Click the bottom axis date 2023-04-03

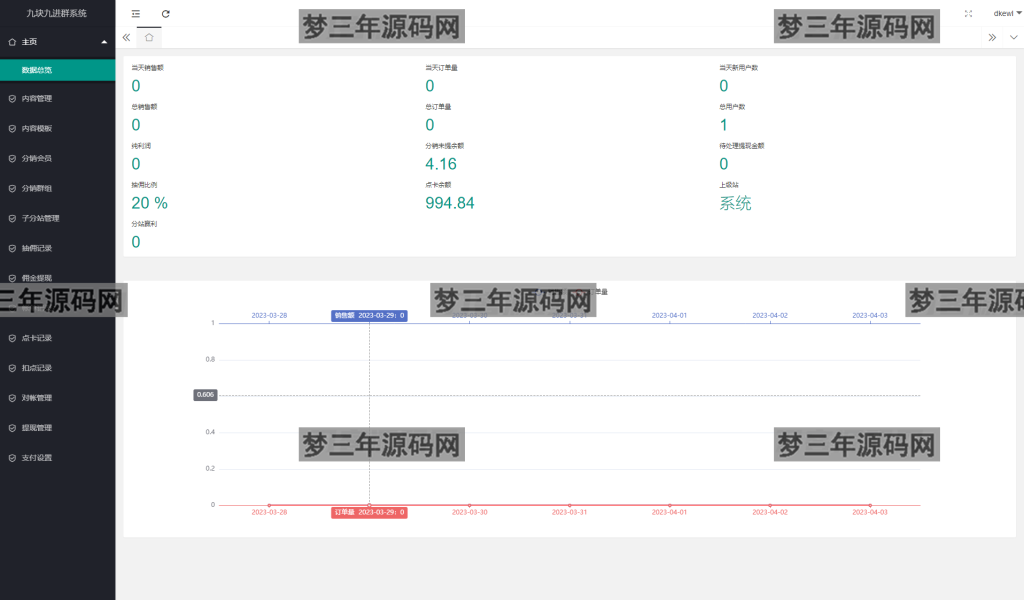click(870, 513)
